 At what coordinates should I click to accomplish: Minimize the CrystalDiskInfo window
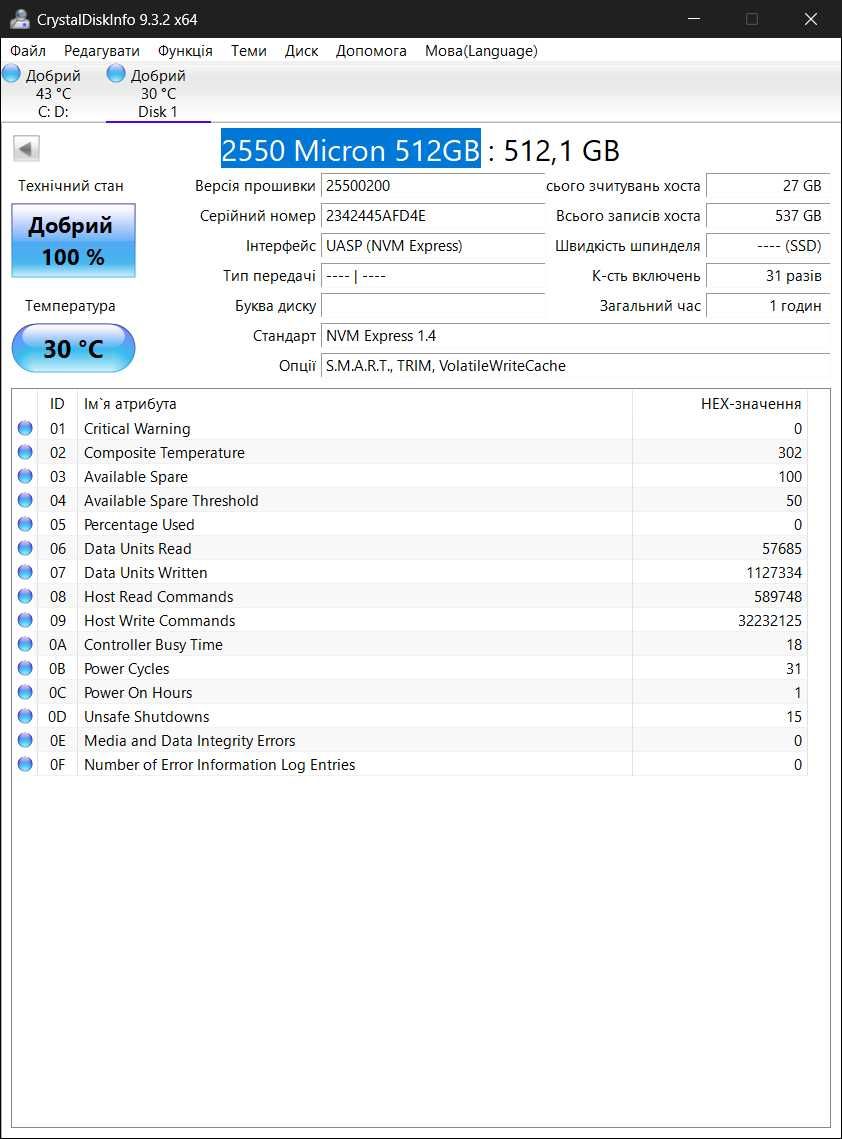tap(694, 19)
